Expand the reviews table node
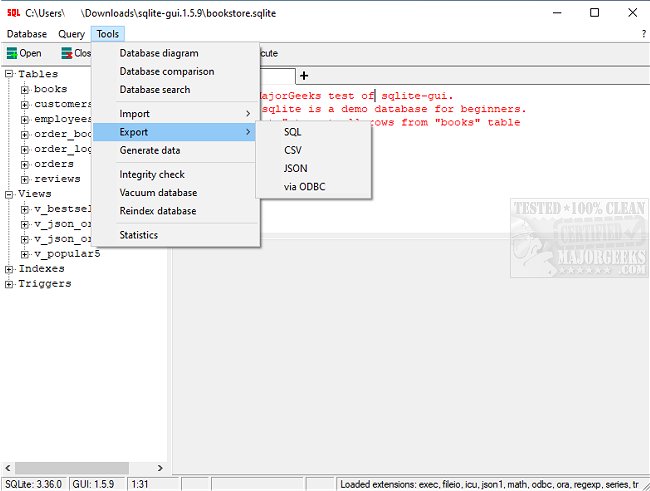Screen dimensions: 650x491 coord(25,180)
